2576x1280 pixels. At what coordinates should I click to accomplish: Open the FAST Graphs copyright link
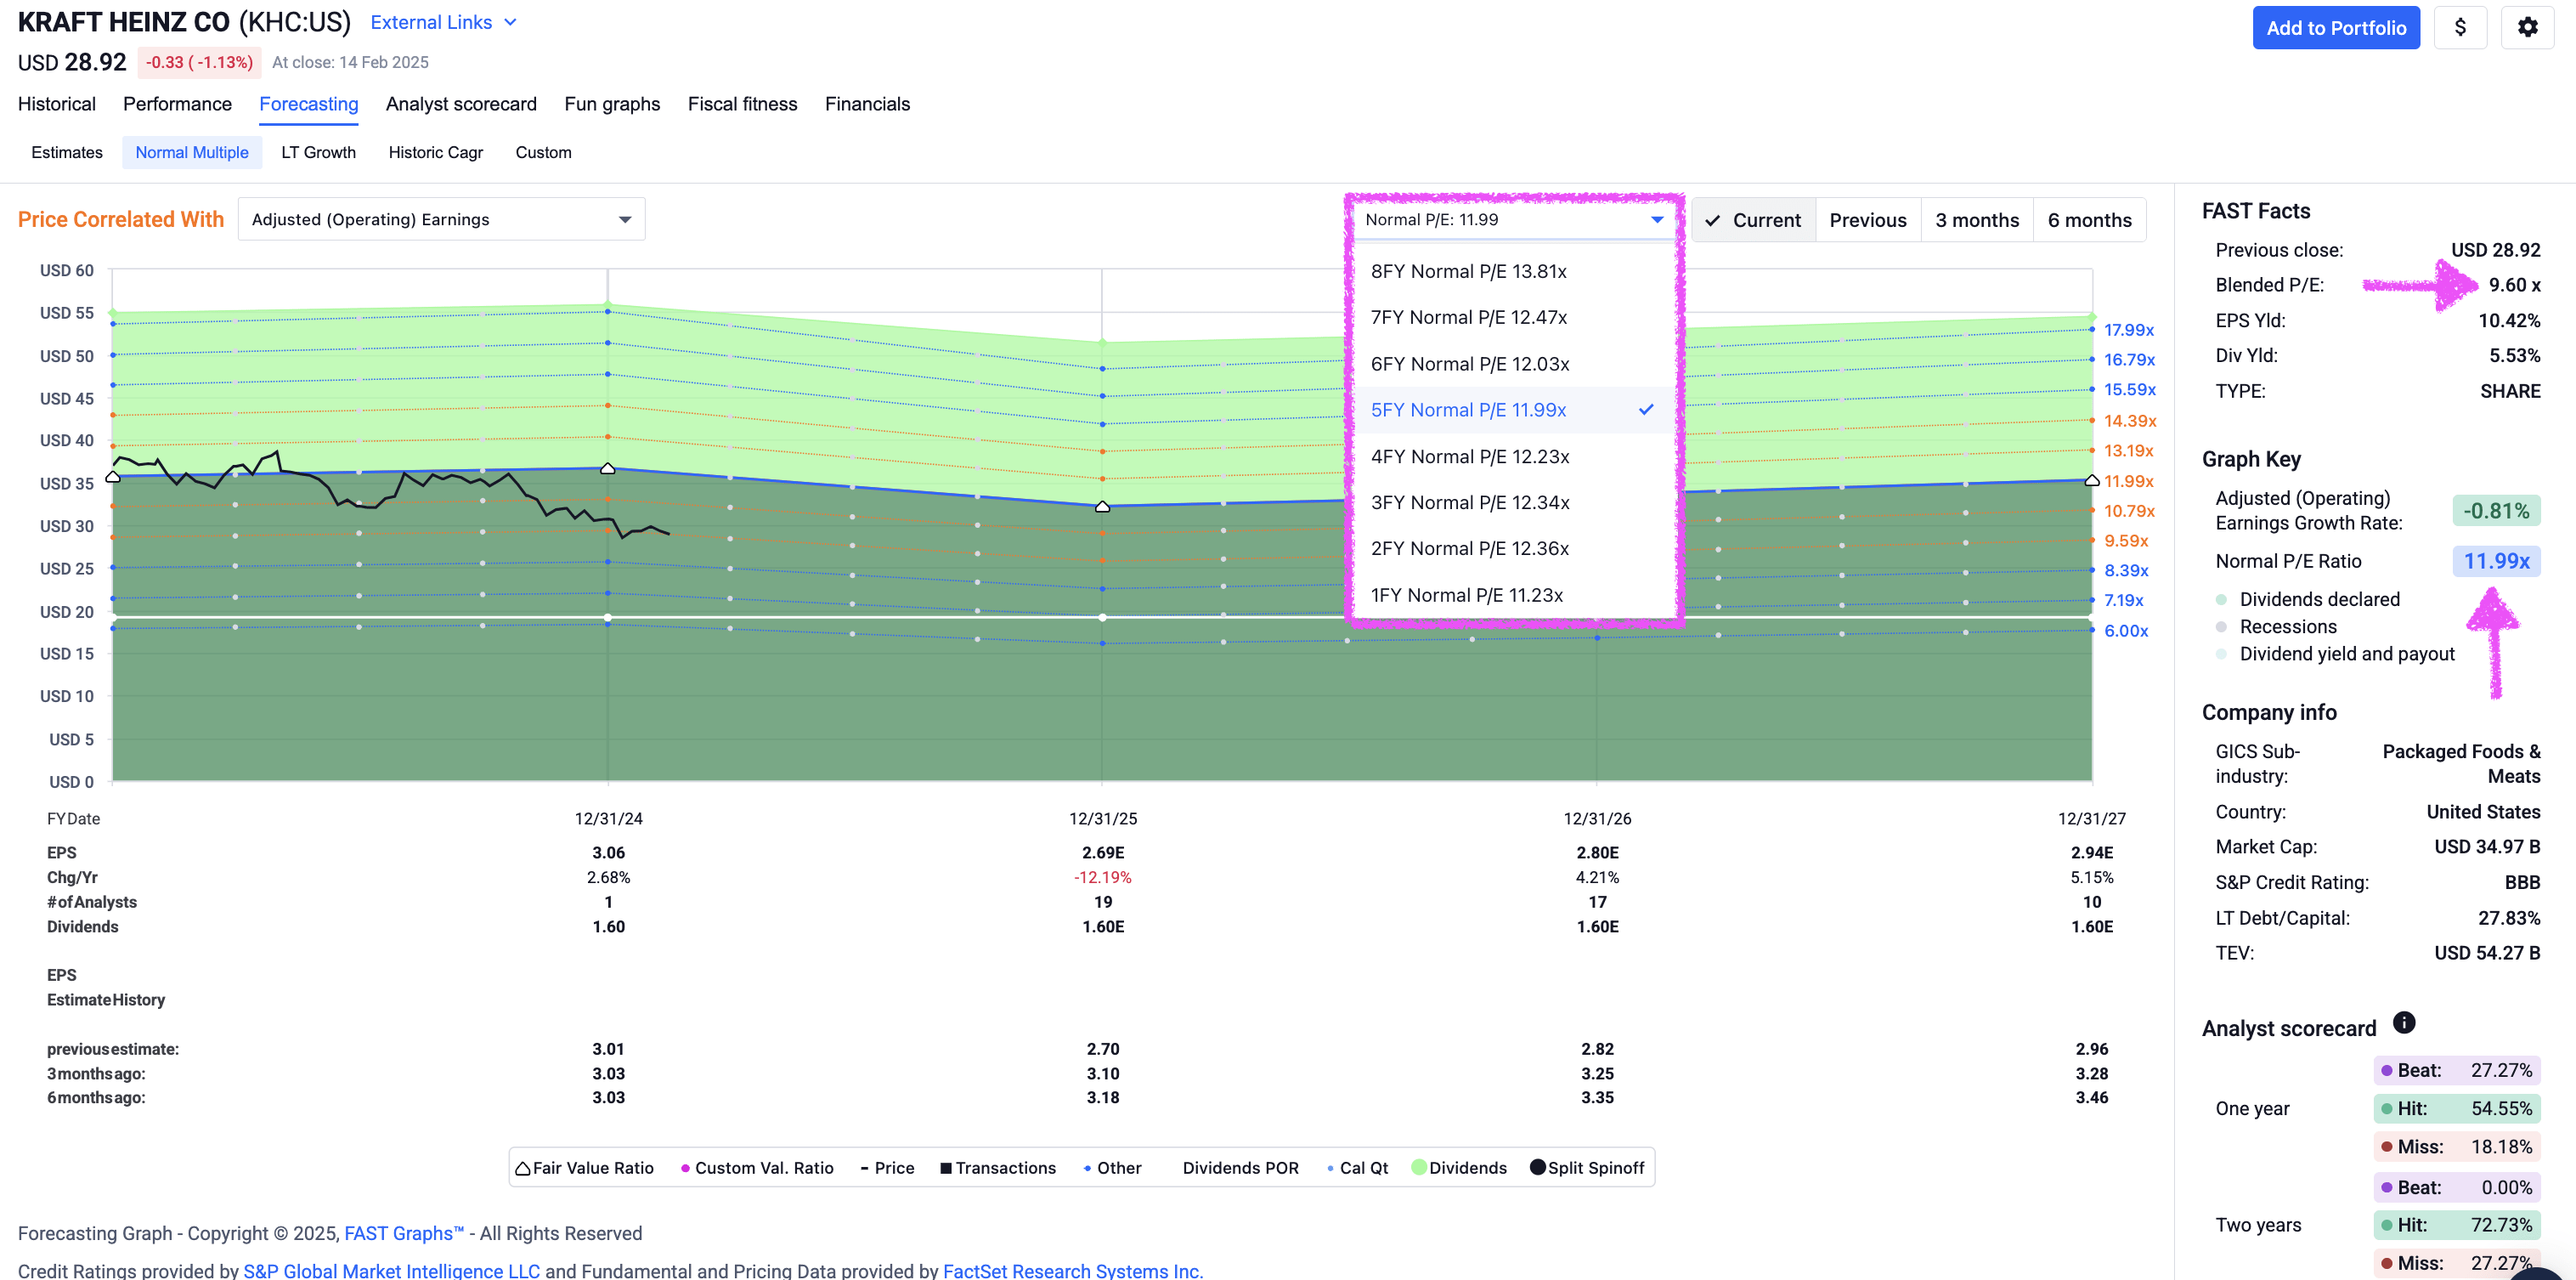coord(404,1233)
